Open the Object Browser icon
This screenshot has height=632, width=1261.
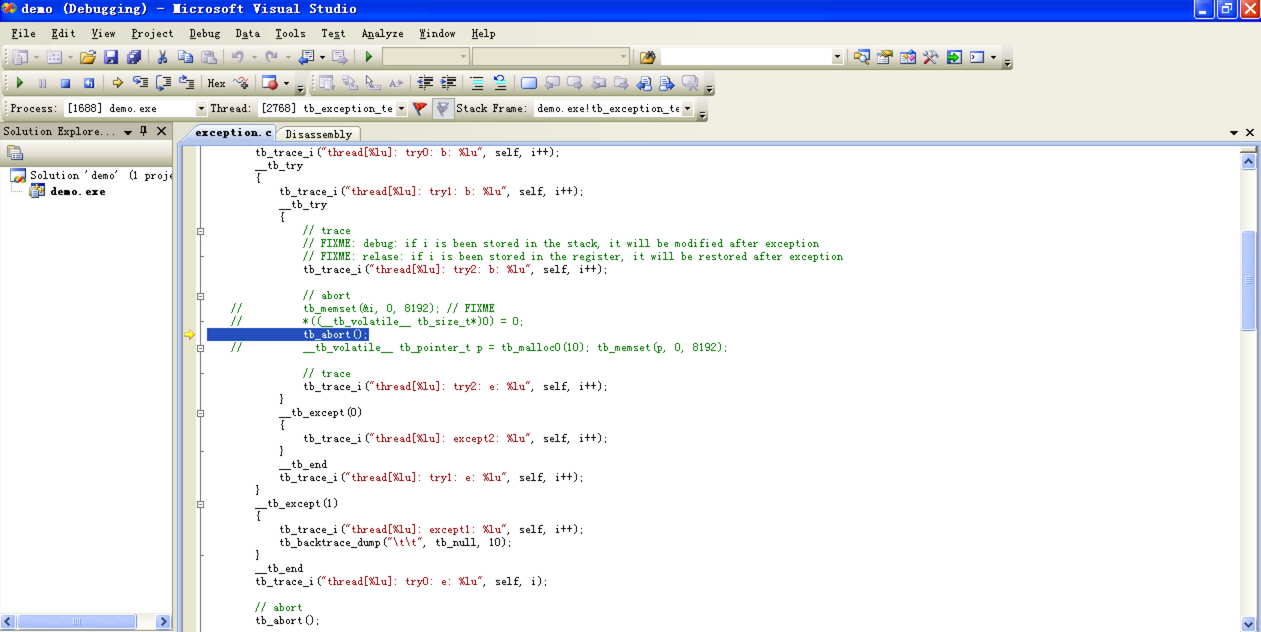(908, 57)
